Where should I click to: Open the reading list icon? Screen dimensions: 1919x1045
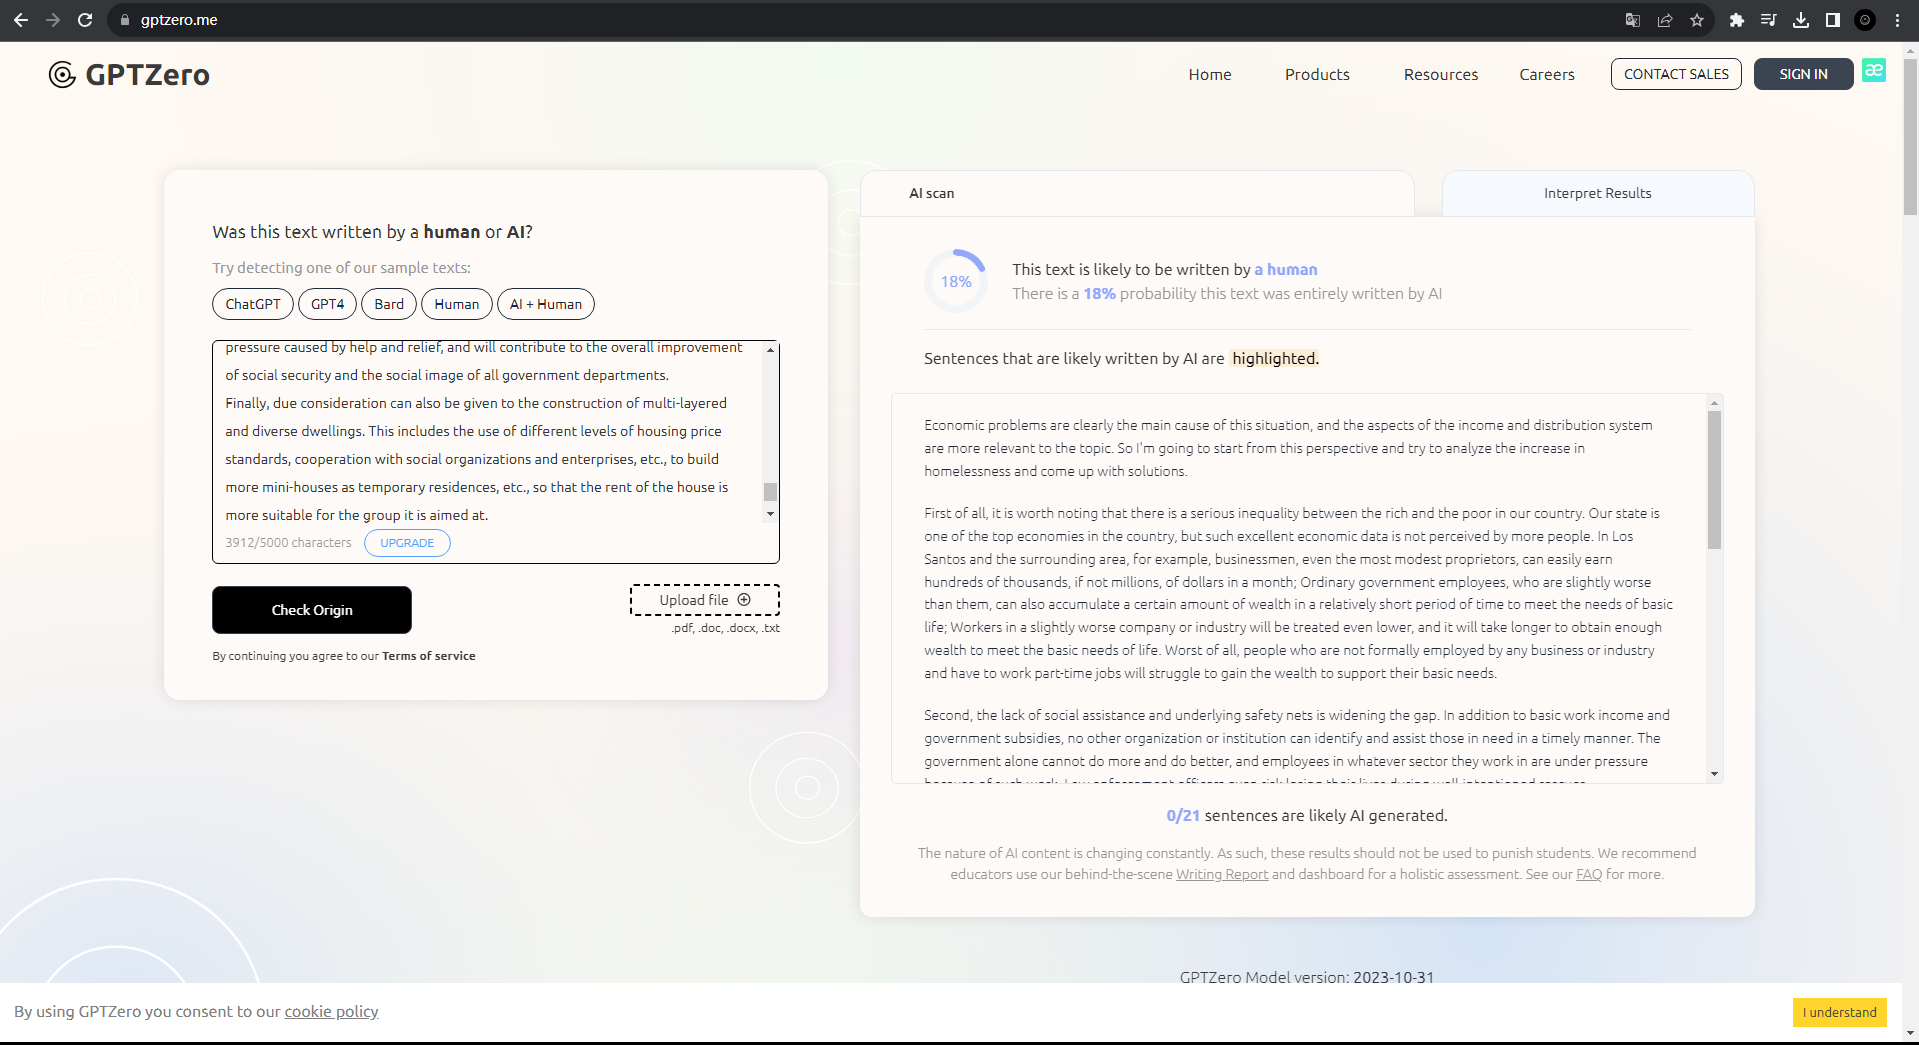click(1769, 20)
